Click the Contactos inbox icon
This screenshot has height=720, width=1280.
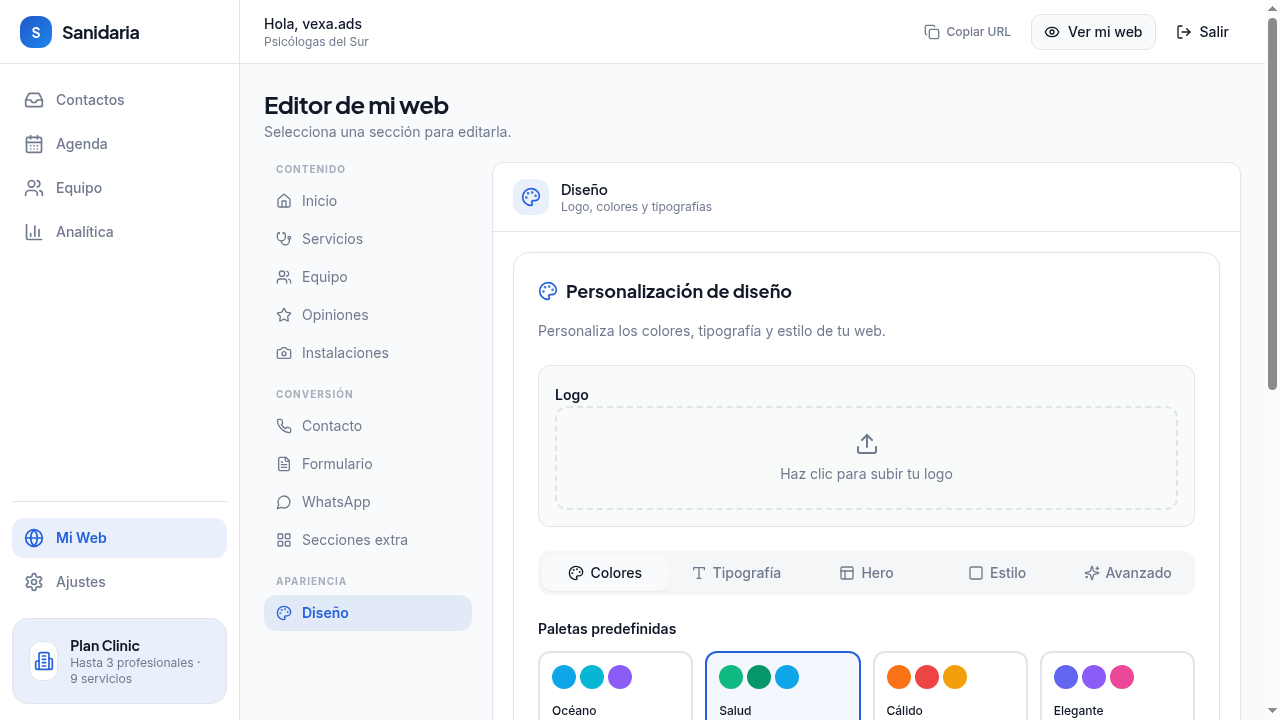[34, 100]
